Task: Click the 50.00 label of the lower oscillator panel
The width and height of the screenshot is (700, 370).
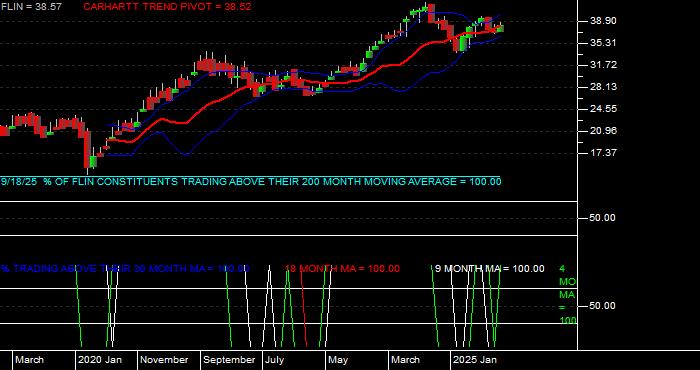Action: [603, 306]
